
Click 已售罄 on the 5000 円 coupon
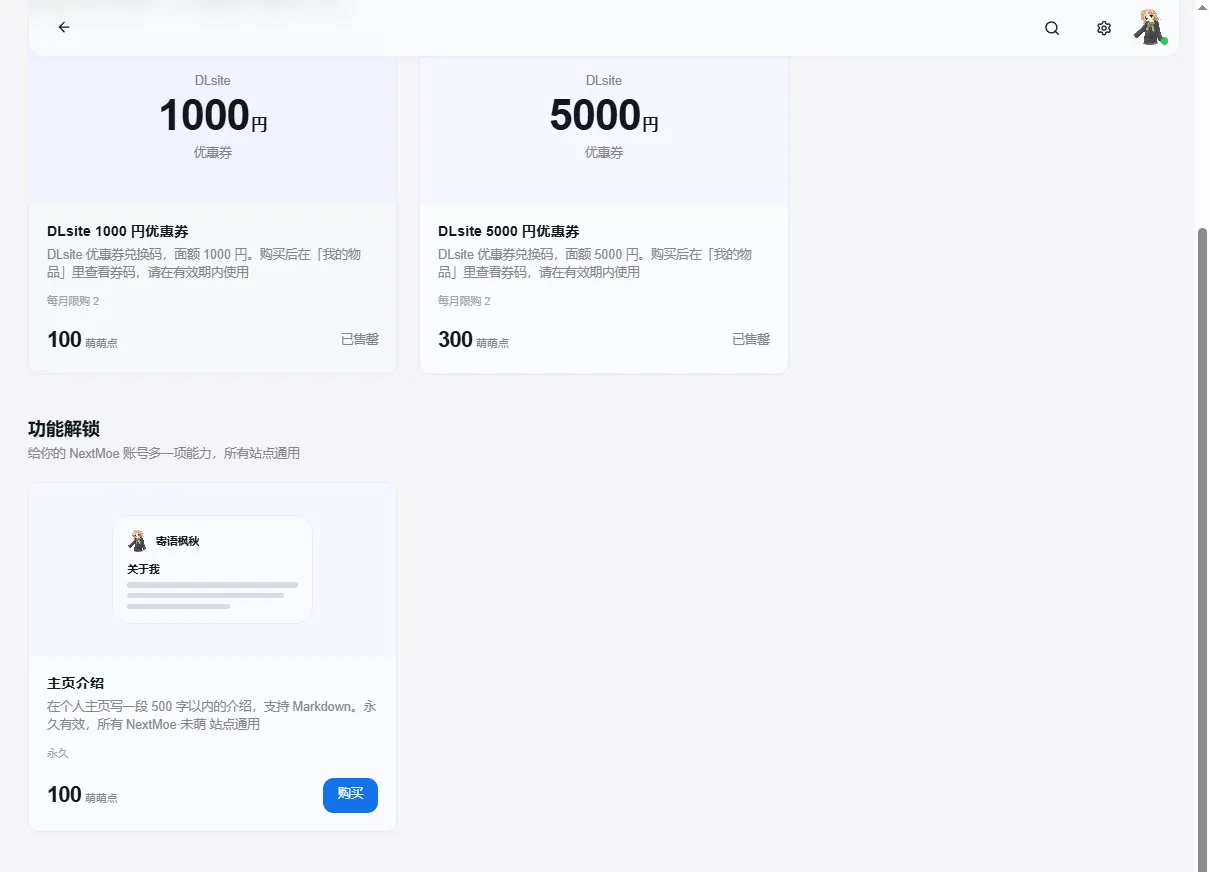(751, 340)
